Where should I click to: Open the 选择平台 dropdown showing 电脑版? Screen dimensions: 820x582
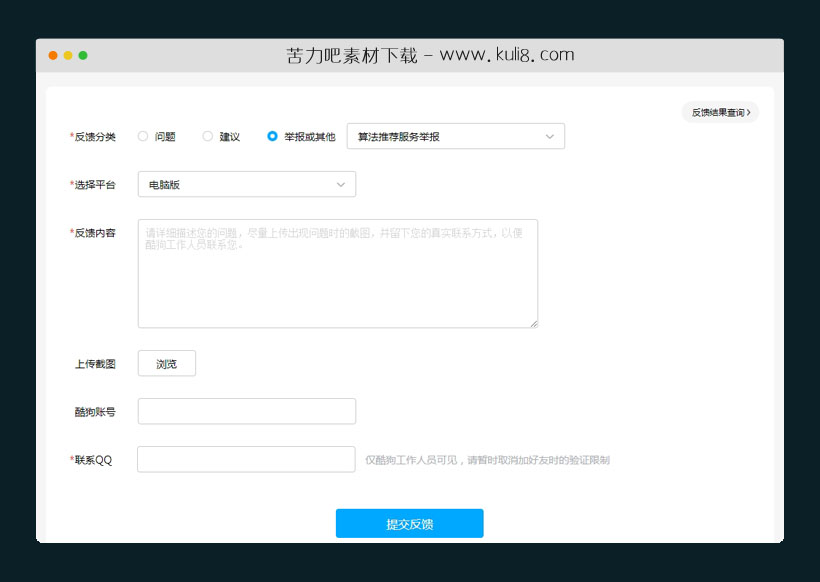coord(246,184)
